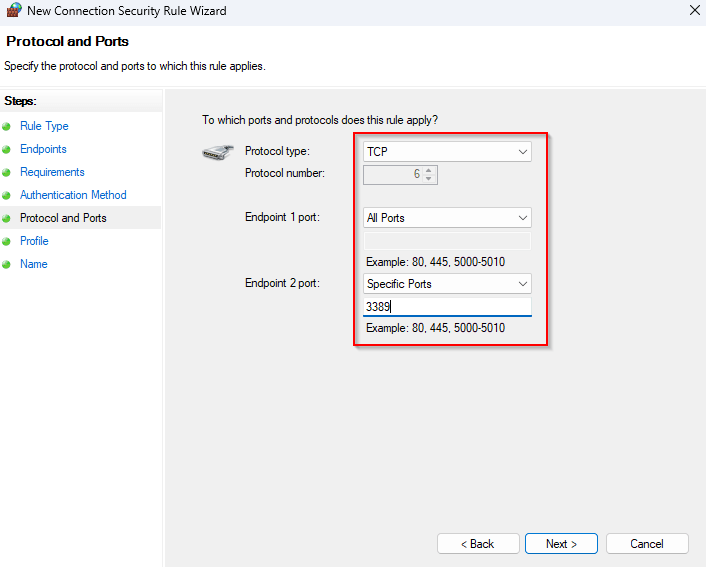Viewport: 706px width, 567px height.
Task: Click green bullet beside Authentication Method
Action: coord(7,196)
